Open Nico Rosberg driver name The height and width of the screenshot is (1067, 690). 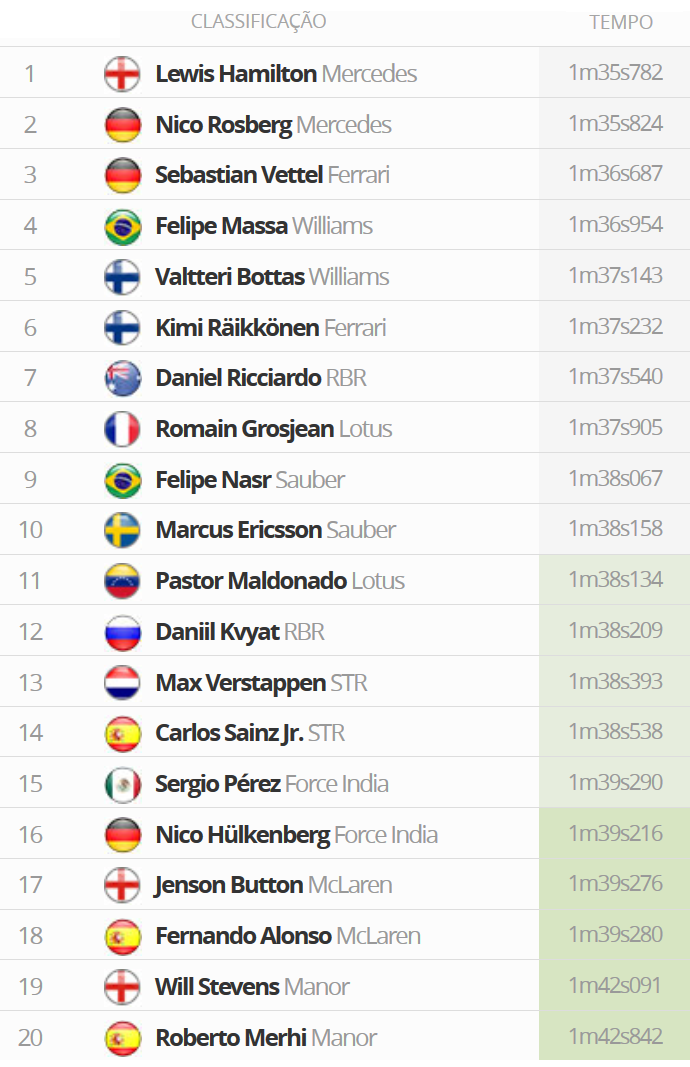pos(224,125)
